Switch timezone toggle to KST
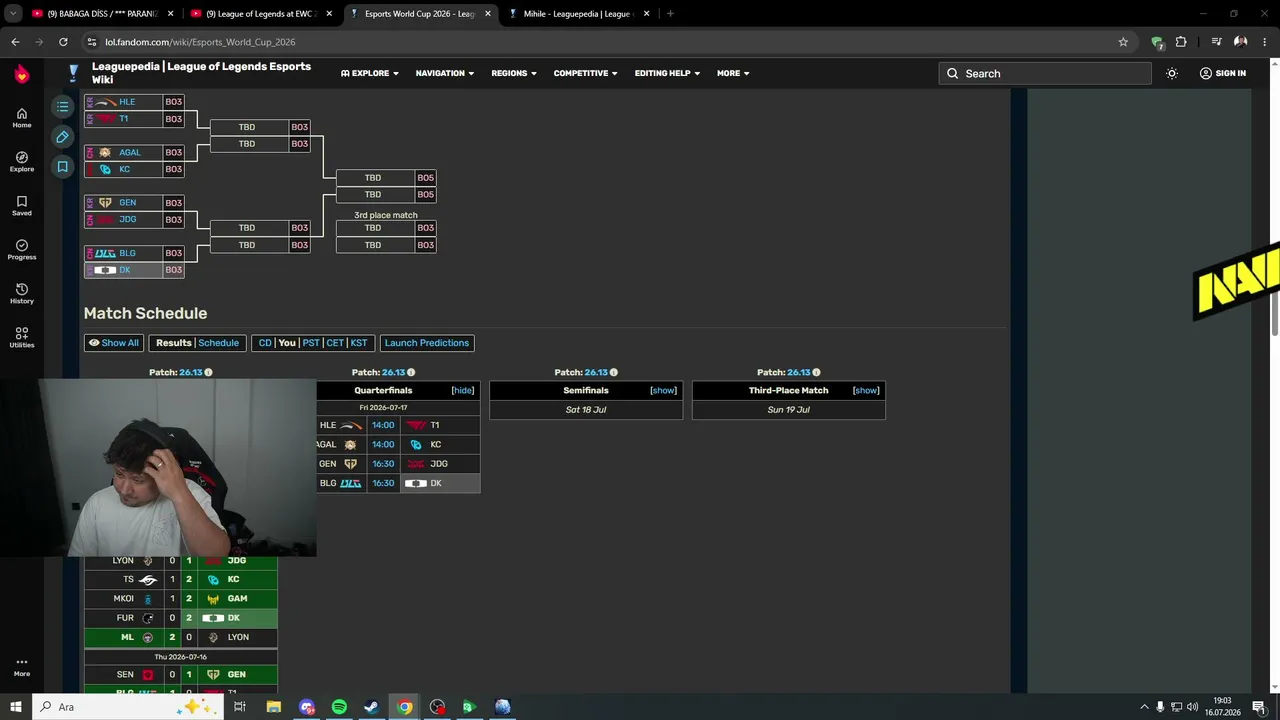1280x720 pixels. 358,343
